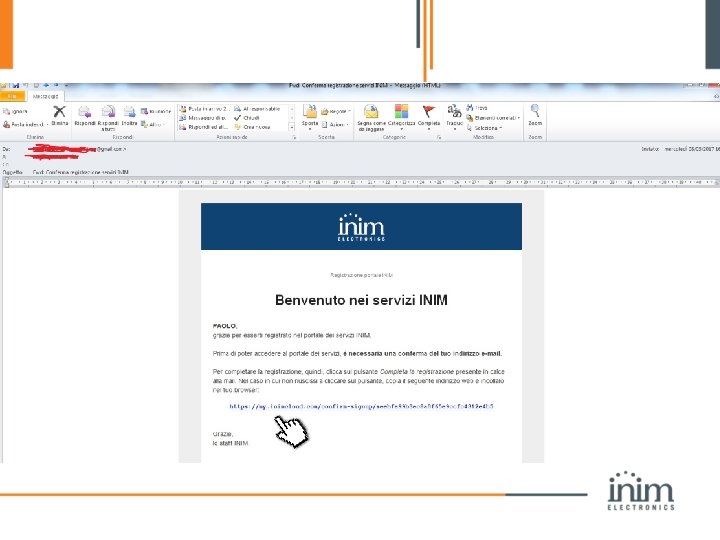Forward the message with Inoltra
The height and width of the screenshot is (540, 720).
coord(129,116)
